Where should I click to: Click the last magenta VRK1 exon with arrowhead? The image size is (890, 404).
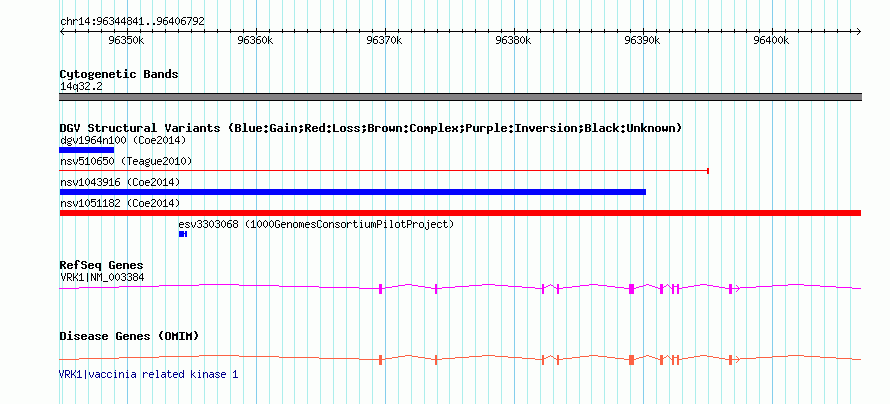pos(733,288)
